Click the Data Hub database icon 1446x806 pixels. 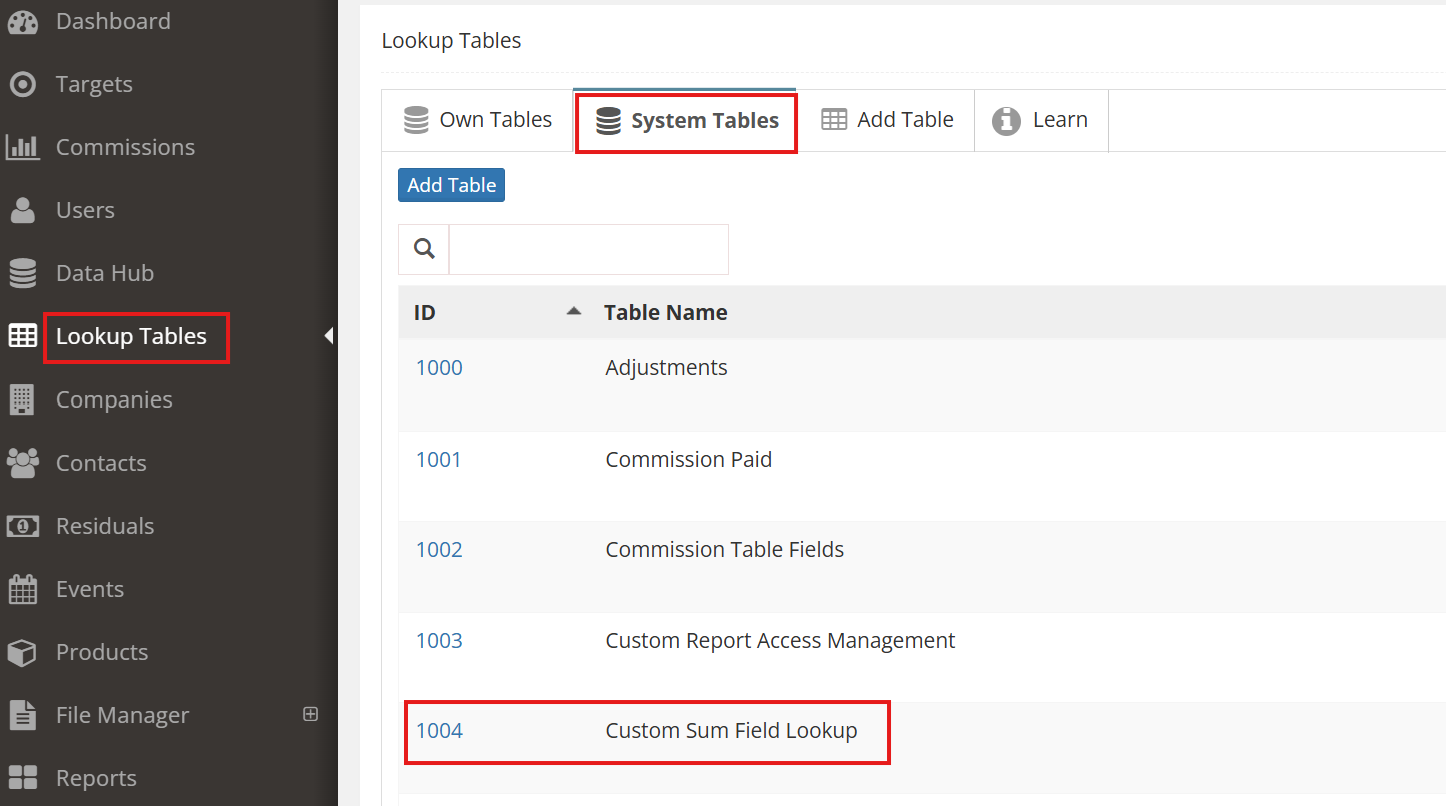(x=22, y=273)
